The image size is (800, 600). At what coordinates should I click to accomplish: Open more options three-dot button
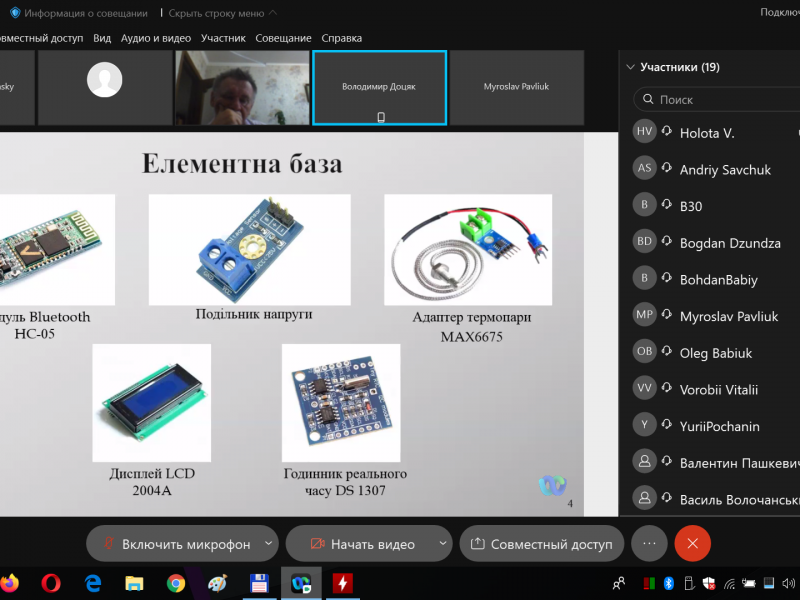tap(649, 544)
